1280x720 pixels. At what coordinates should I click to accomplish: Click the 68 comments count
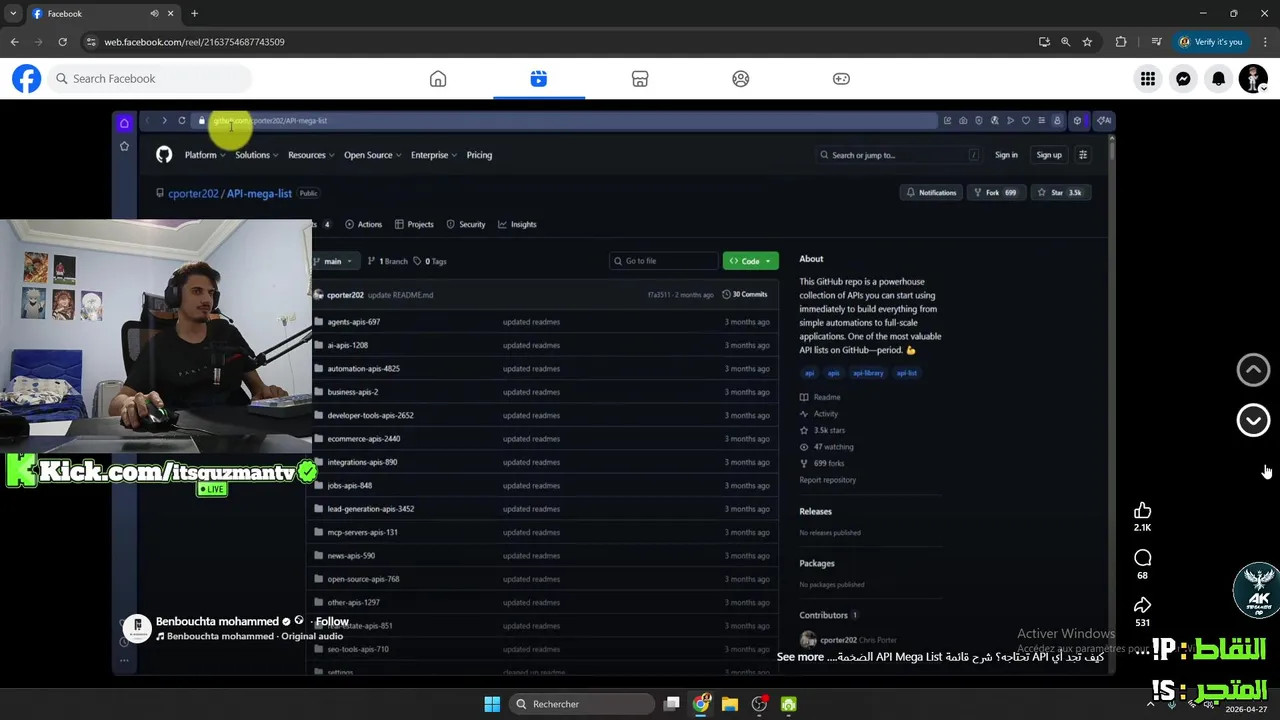point(1142,575)
